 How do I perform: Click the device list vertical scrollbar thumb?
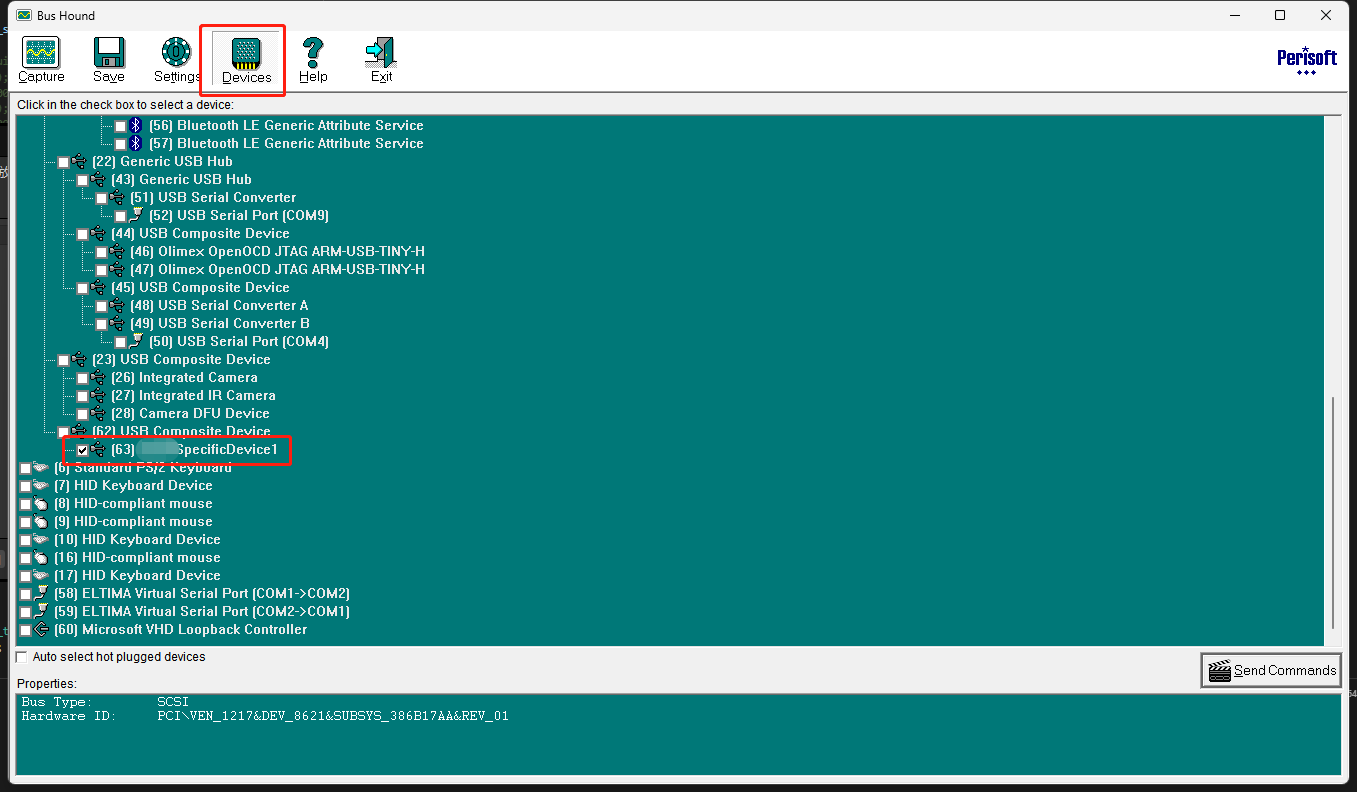pos(1332,512)
